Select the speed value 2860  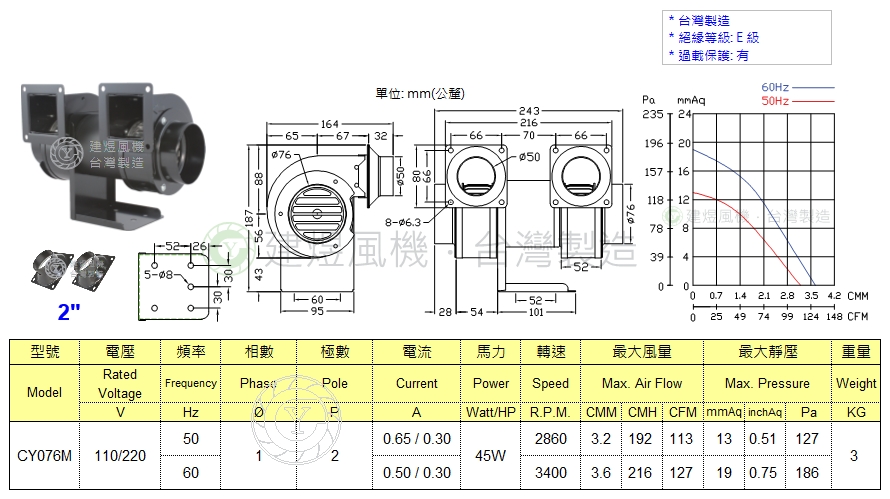551,439
